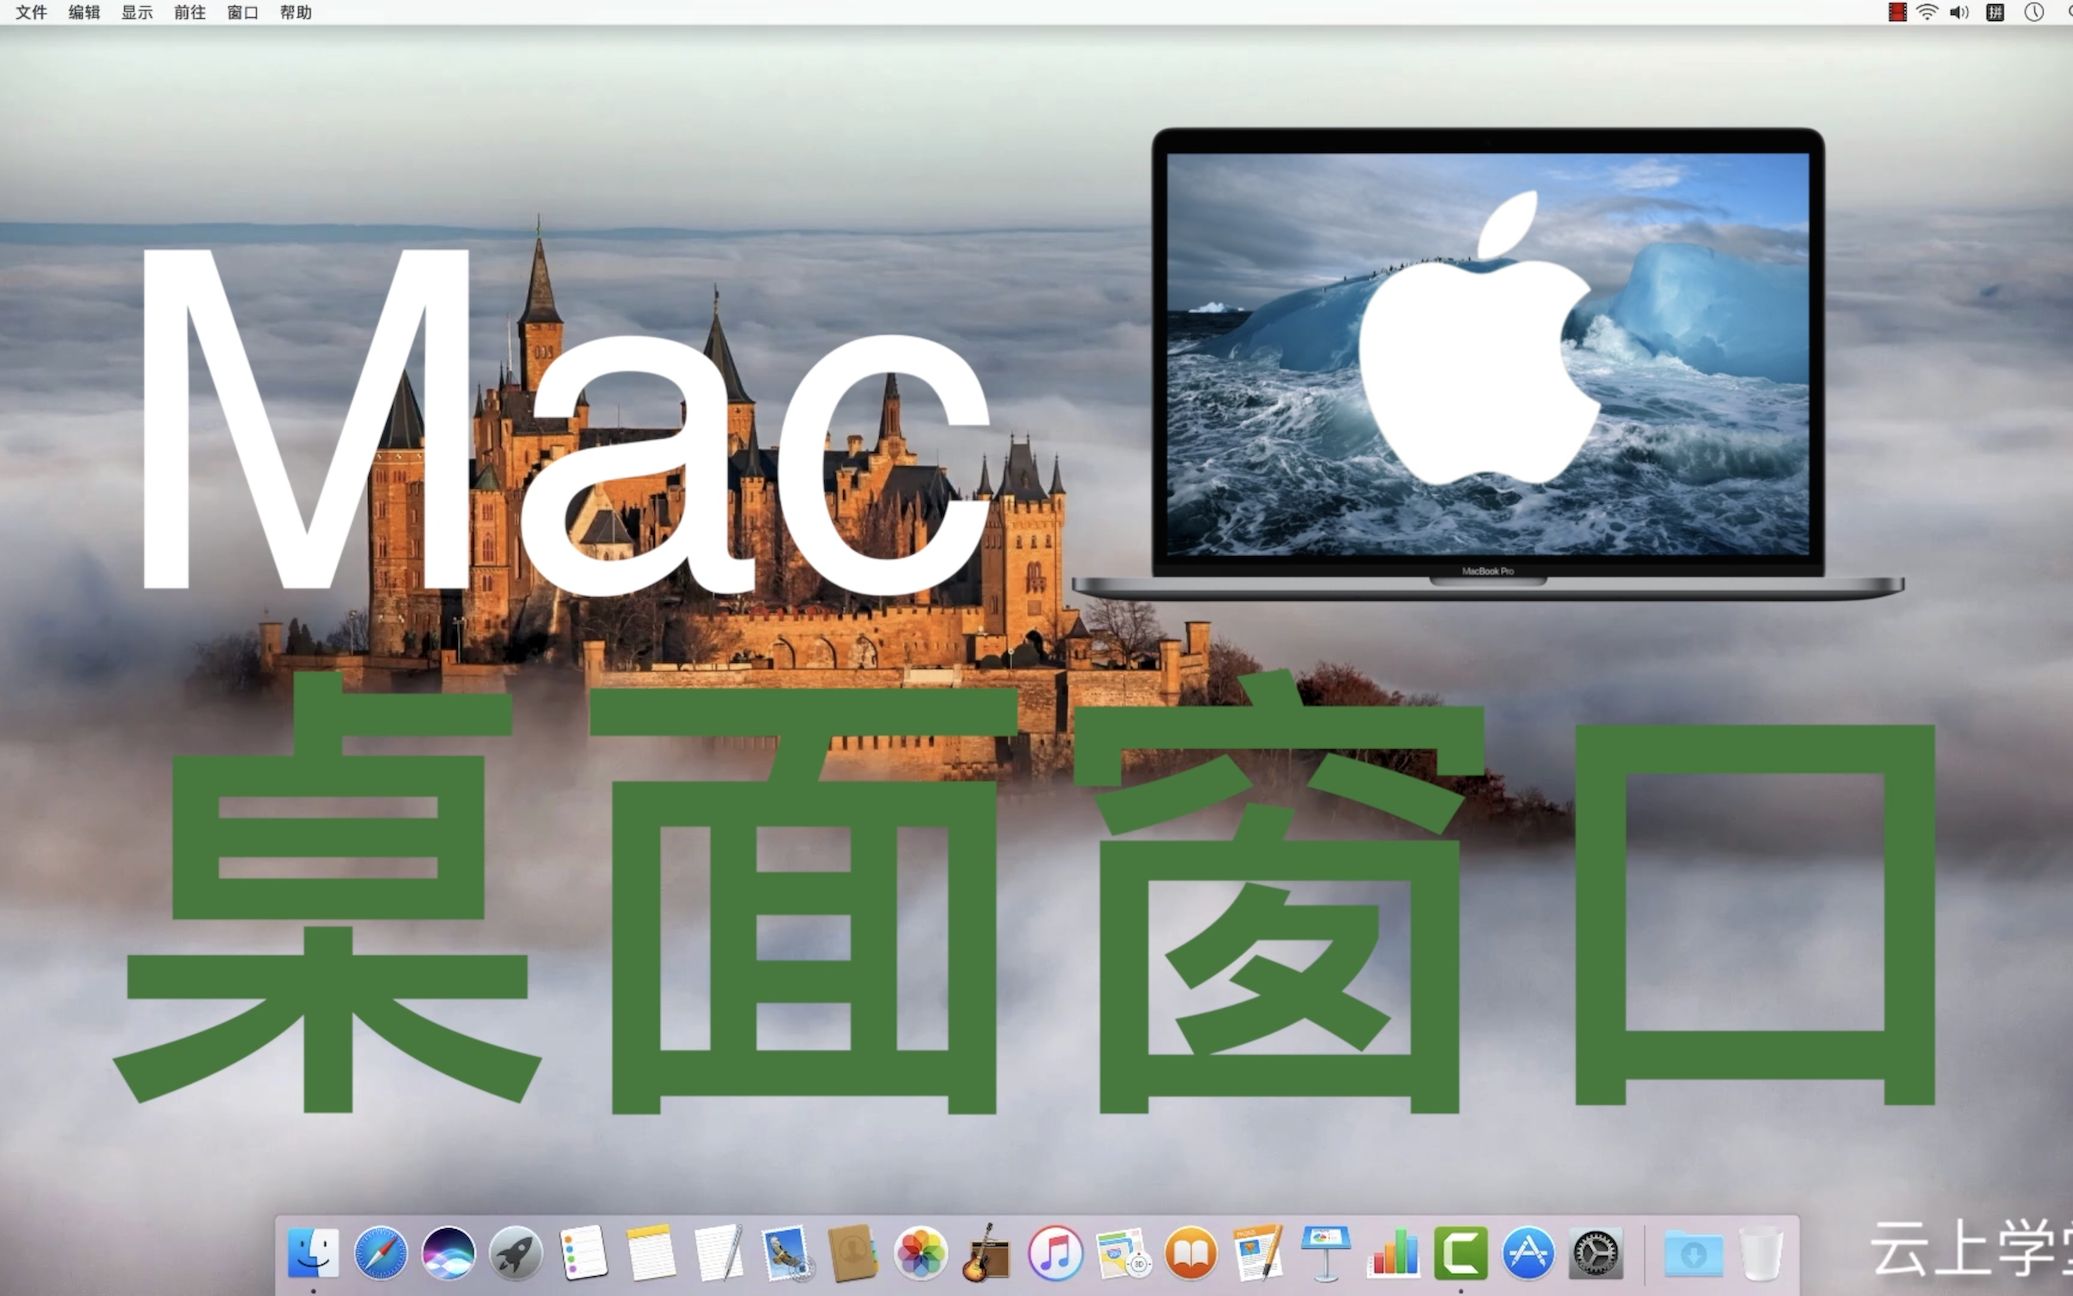Open the App Store
This screenshot has width=2073, height=1296.
pos(1526,1254)
